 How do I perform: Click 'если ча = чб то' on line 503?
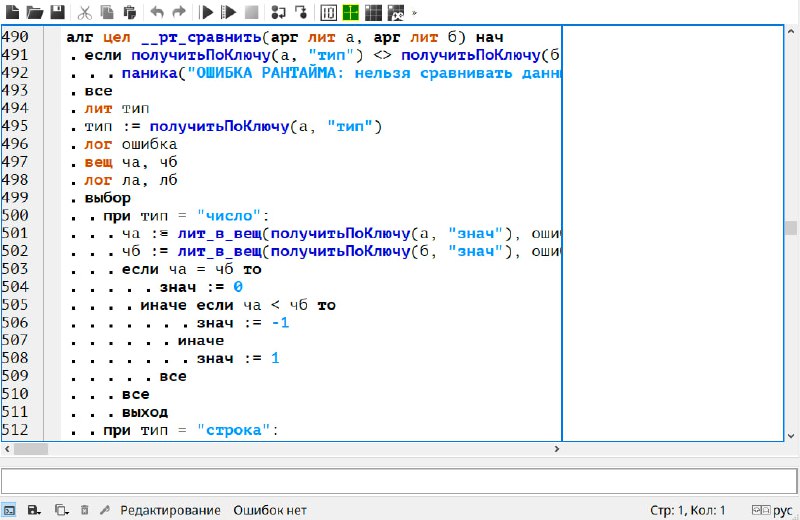coord(191,269)
